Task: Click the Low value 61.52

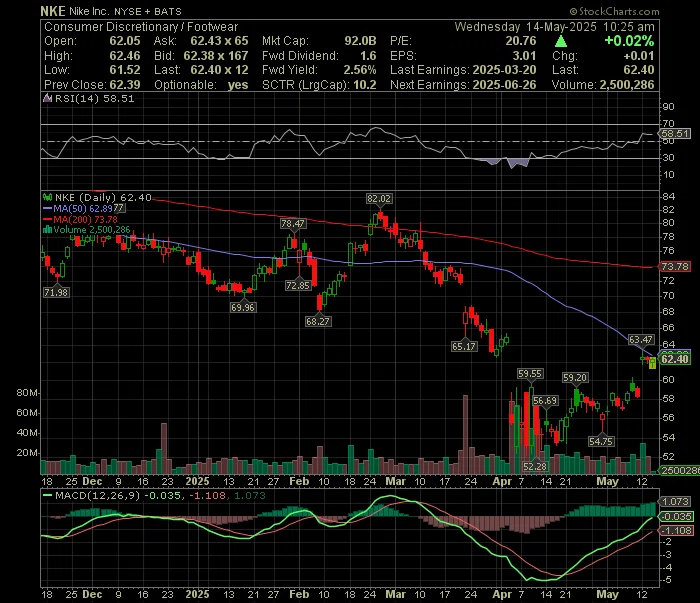Action: (125, 70)
